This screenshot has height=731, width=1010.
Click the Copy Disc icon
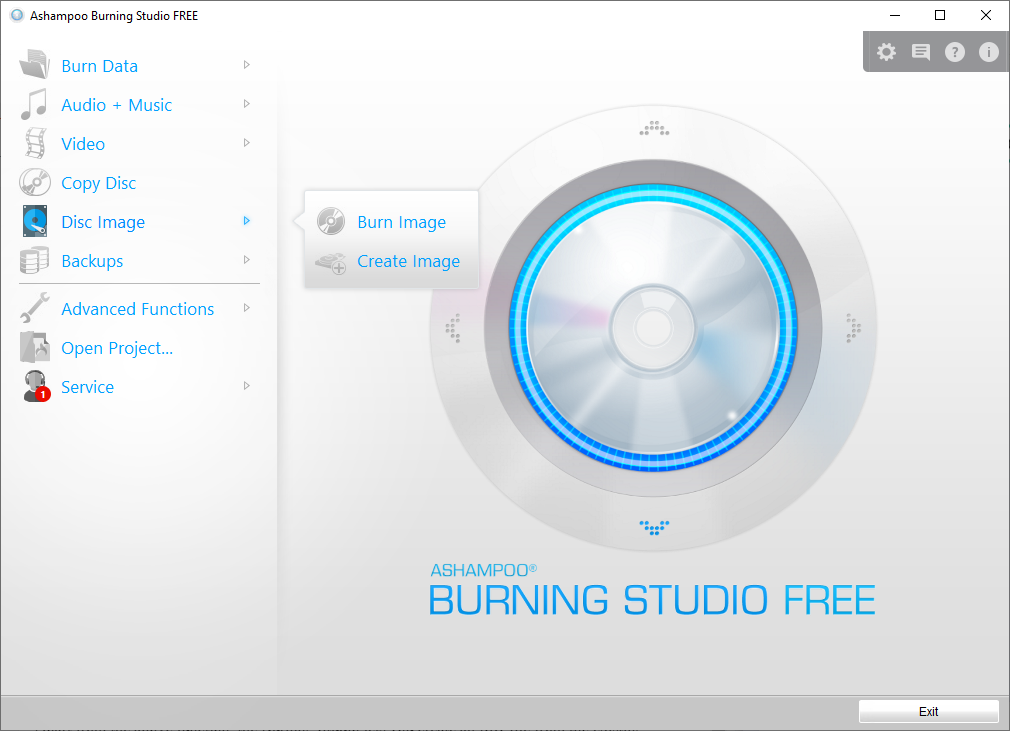(x=35, y=182)
